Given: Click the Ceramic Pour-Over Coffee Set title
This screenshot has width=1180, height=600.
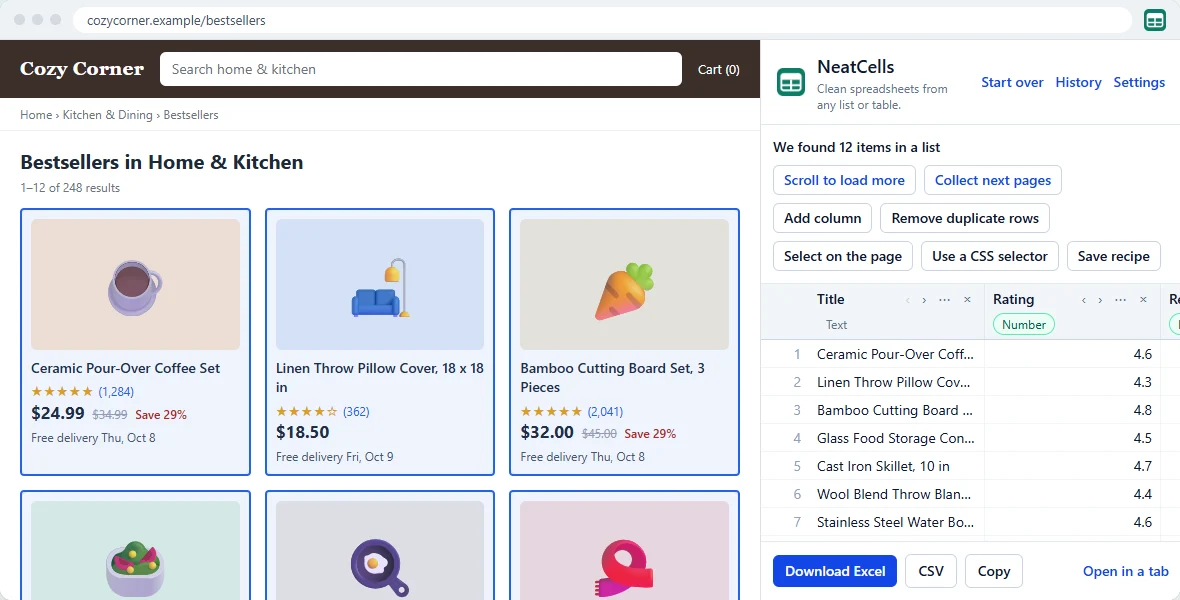Looking at the screenshot, I should tap(126, 368).
